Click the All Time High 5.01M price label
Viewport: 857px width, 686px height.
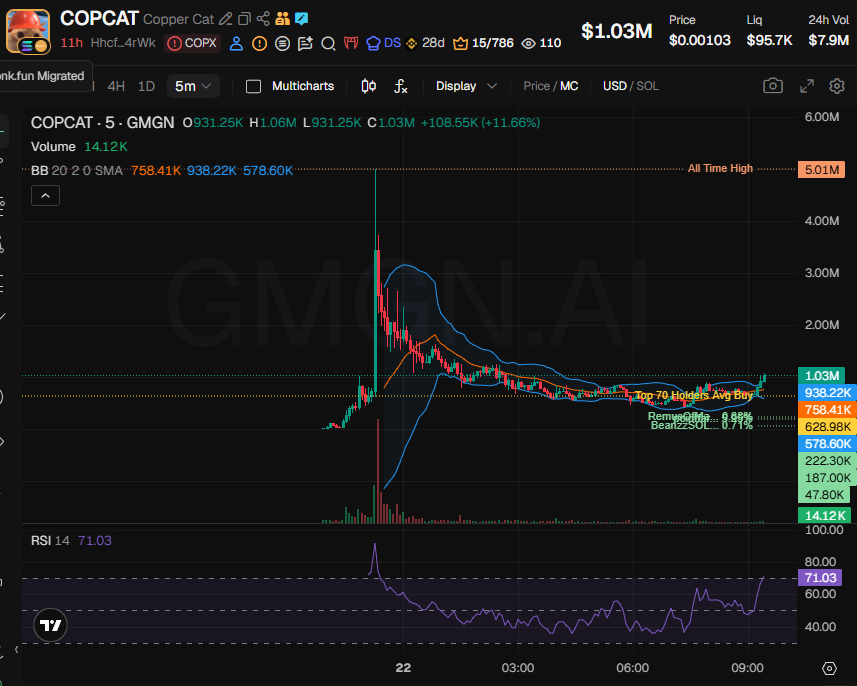821,169
